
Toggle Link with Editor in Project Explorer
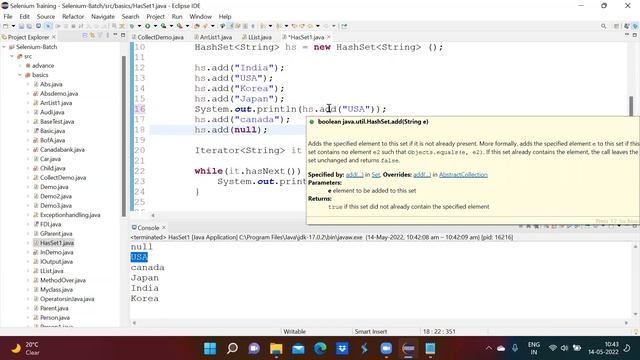[x=92, y=36]
